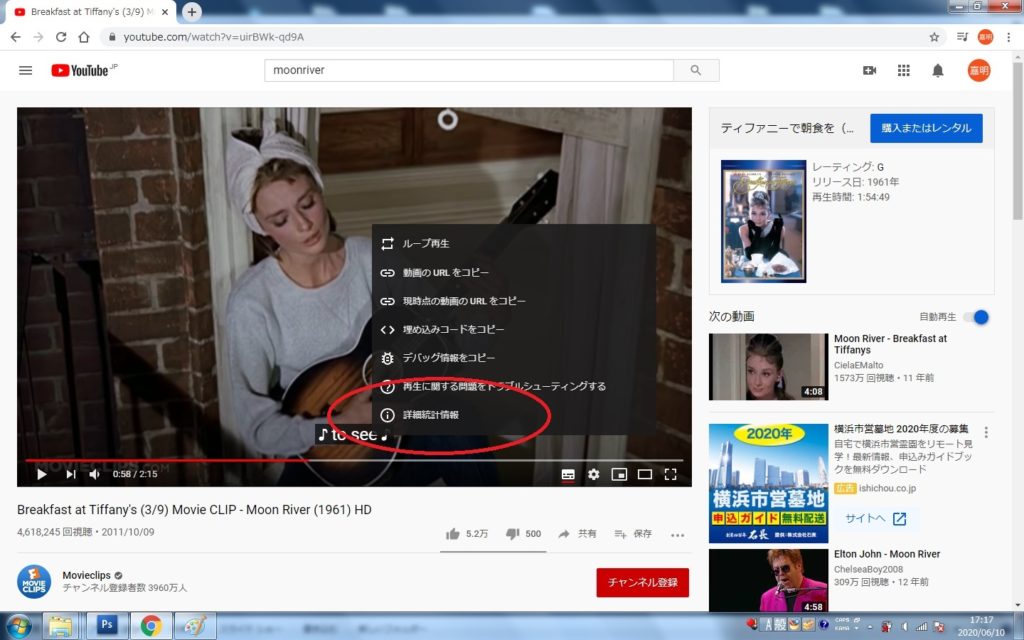This screenshot has width=1024, height=640.
Task: Open the more actions ellipsis below video
Action: click(677, 535)
